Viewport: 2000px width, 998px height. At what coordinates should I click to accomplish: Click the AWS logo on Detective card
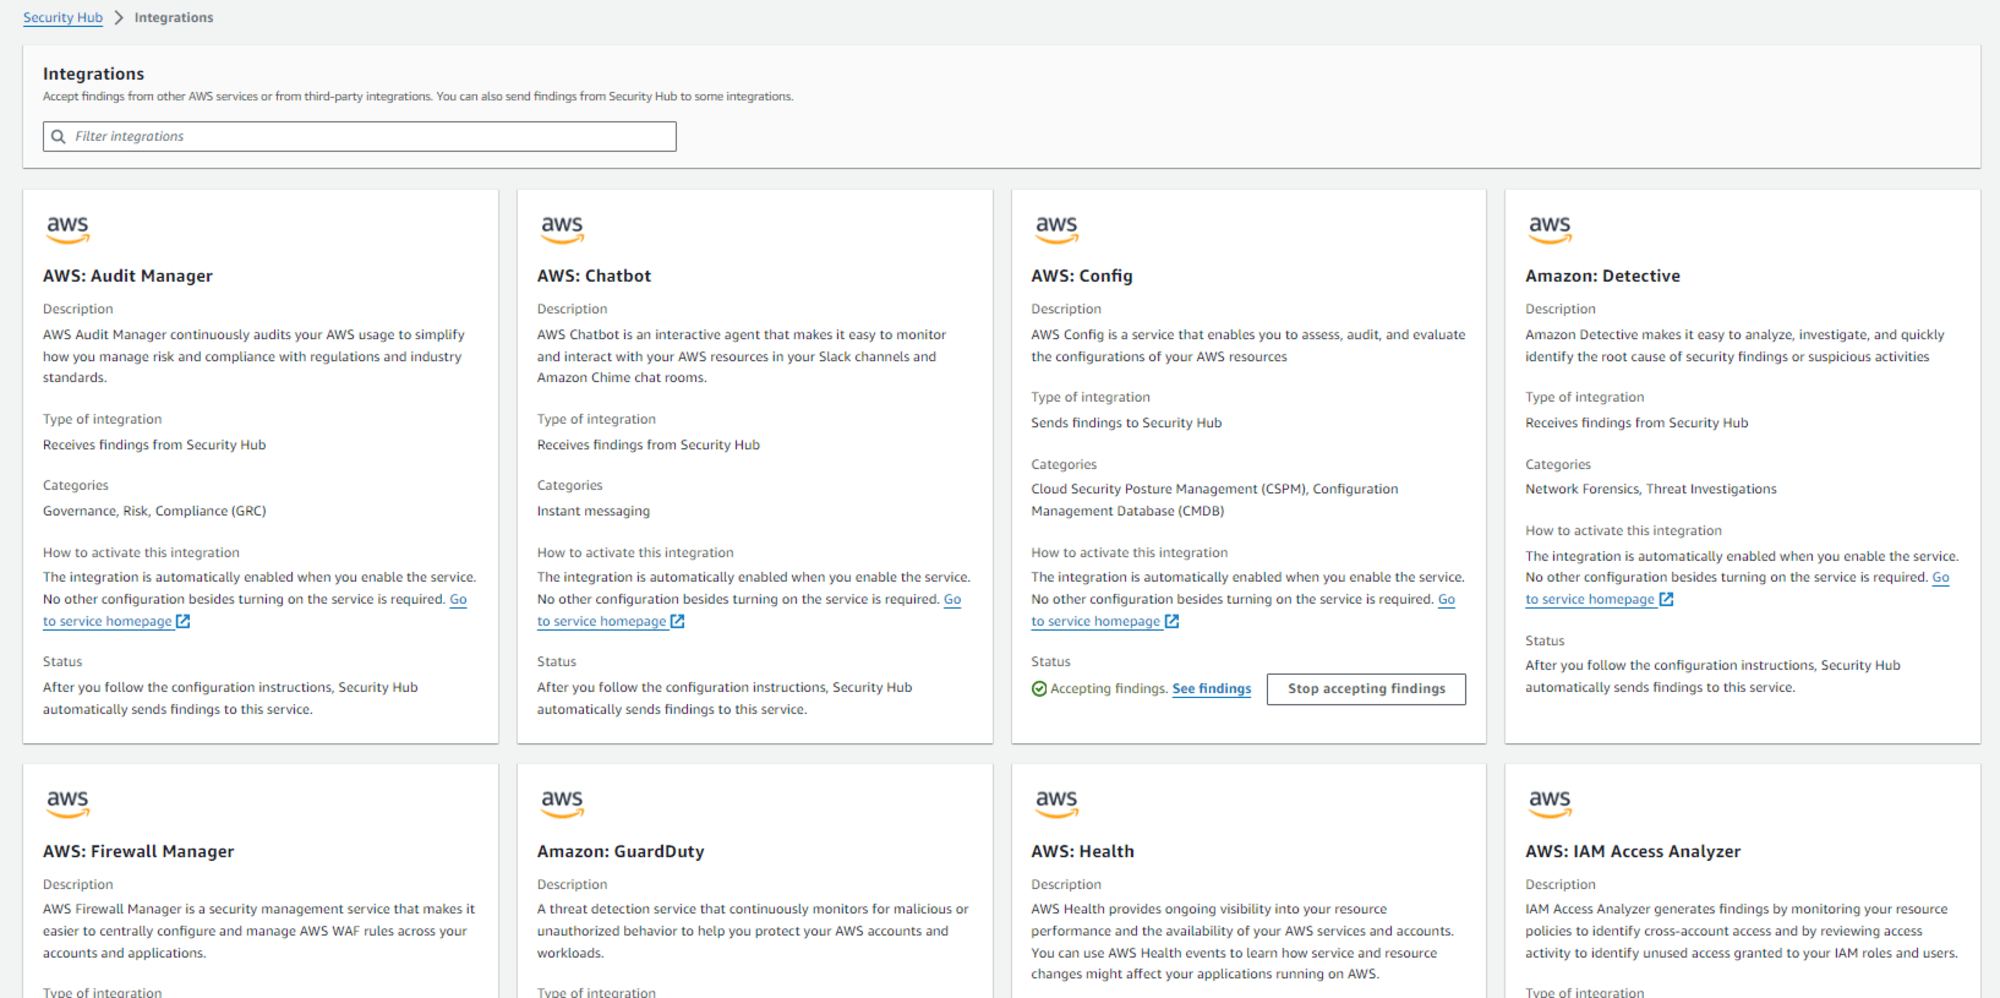1550,230
